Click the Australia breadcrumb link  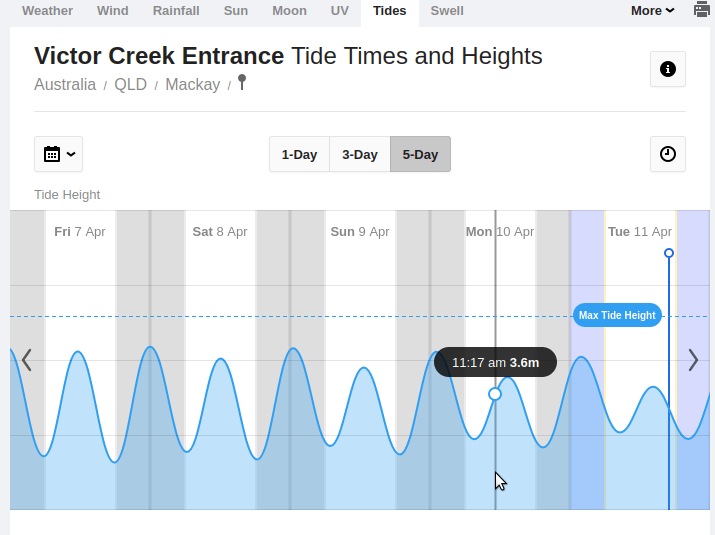(x=65, y=85)
